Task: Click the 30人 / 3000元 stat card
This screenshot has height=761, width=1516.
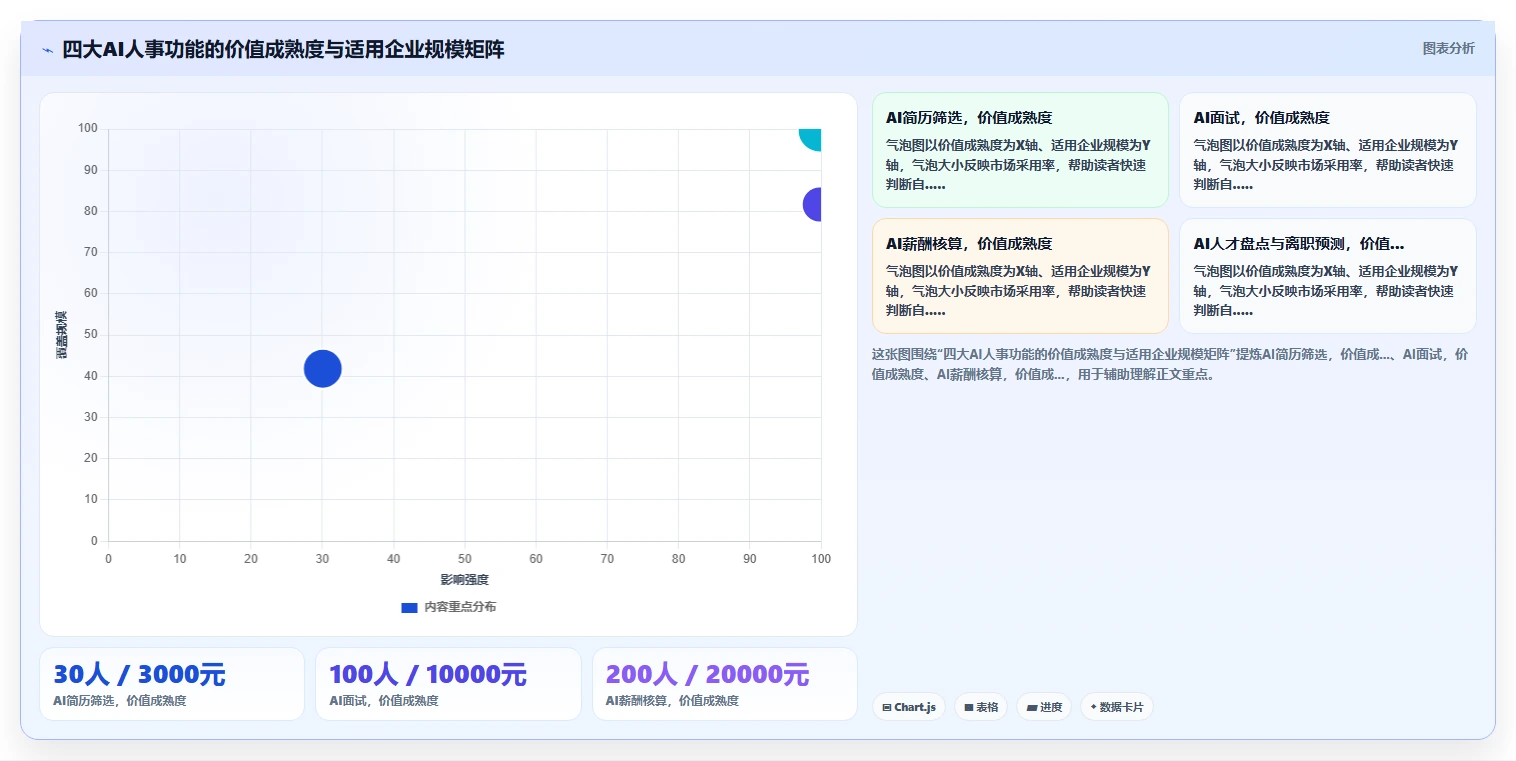Action: [x=172, y=684]
